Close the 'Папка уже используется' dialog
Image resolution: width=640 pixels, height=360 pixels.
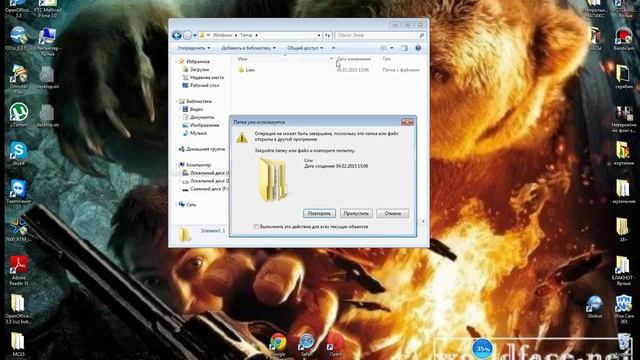coord(407,122)
